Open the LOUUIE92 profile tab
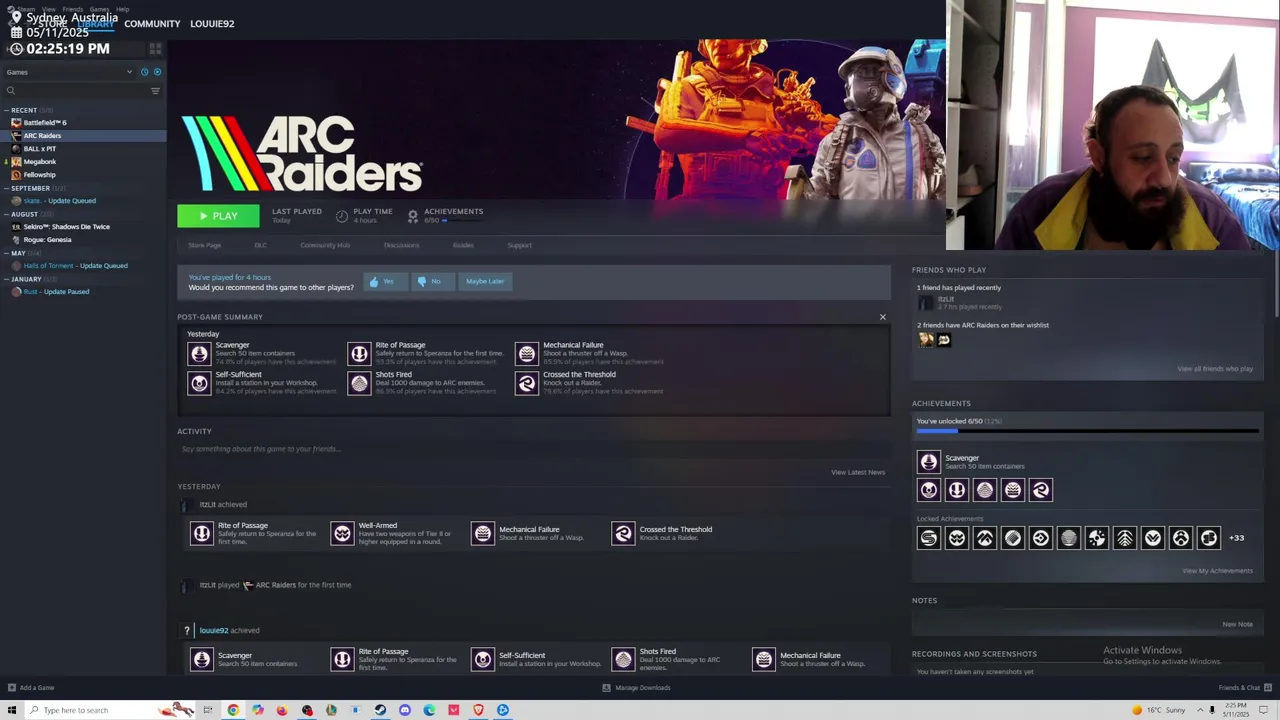 tap(212, 24)
